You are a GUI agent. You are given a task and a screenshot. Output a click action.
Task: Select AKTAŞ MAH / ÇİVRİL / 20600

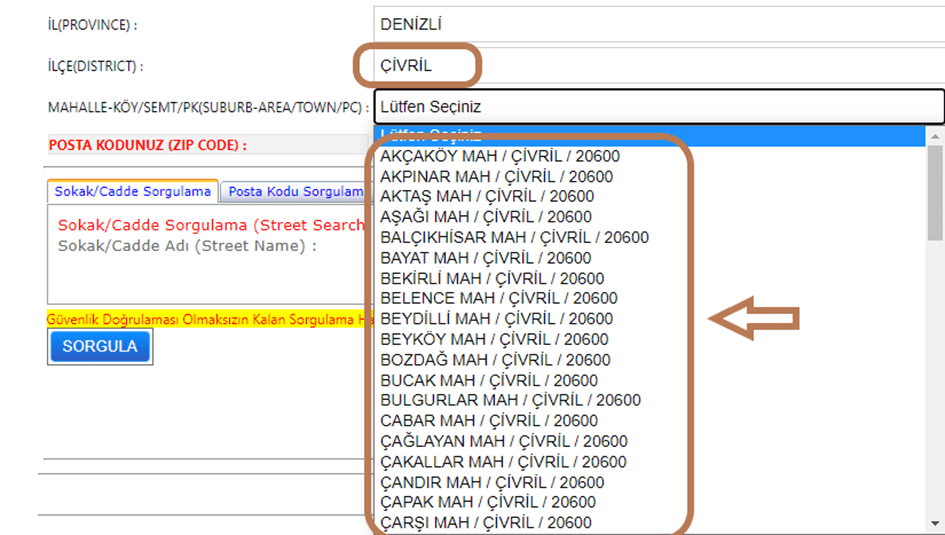487,197
